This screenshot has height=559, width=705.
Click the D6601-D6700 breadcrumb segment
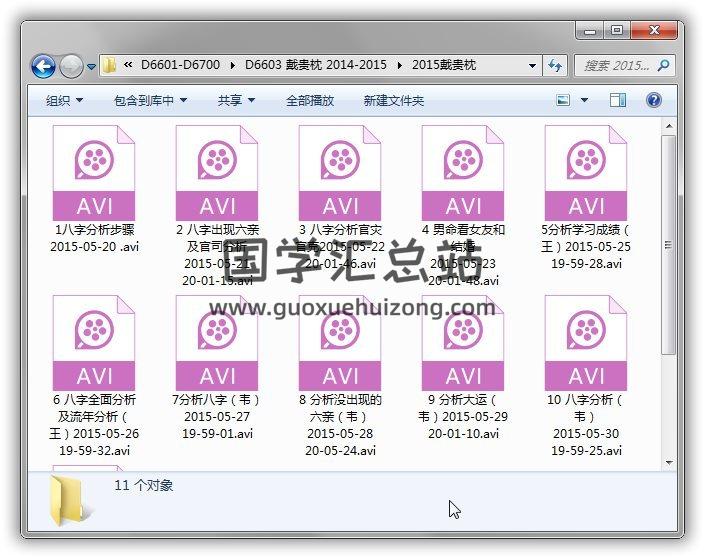point(179,66)
